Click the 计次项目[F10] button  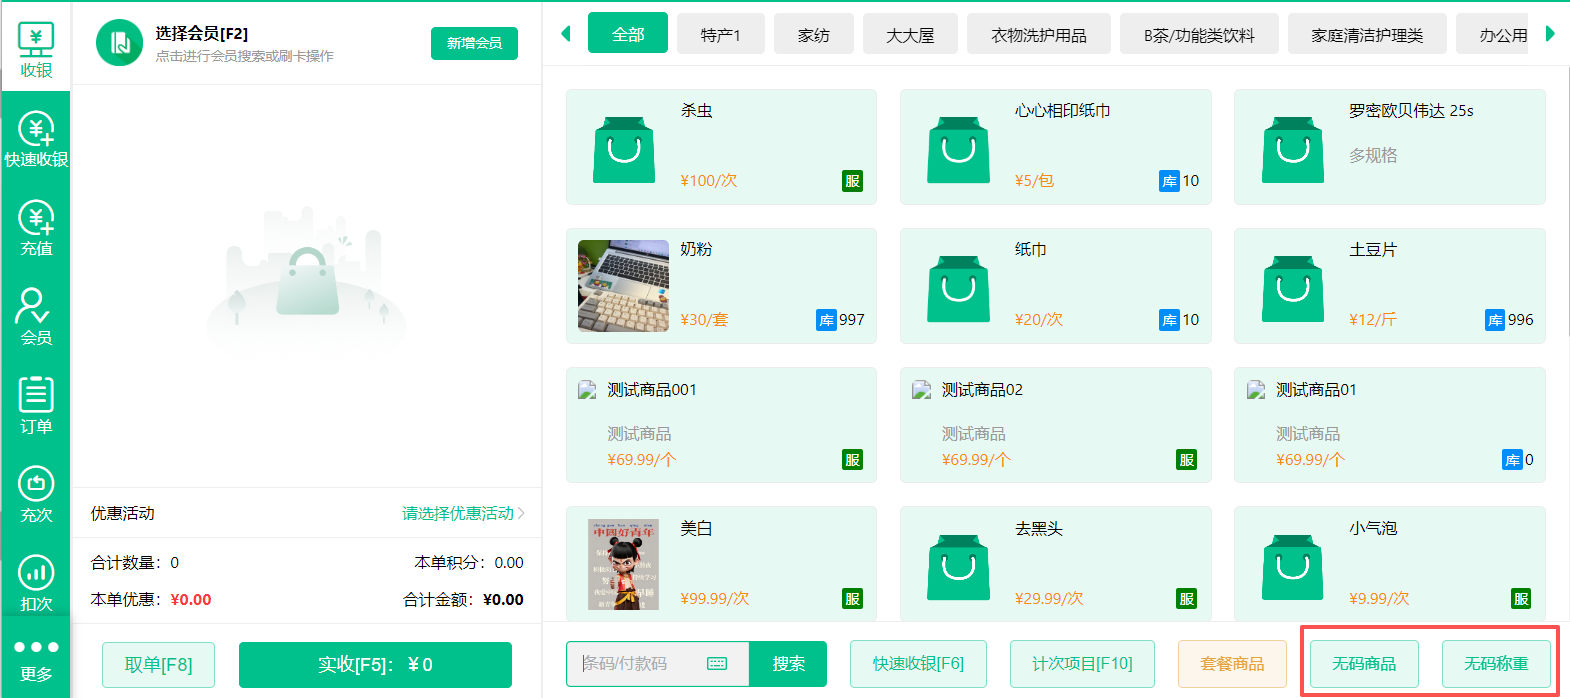pyautogui.click(x=1082, y=664)
